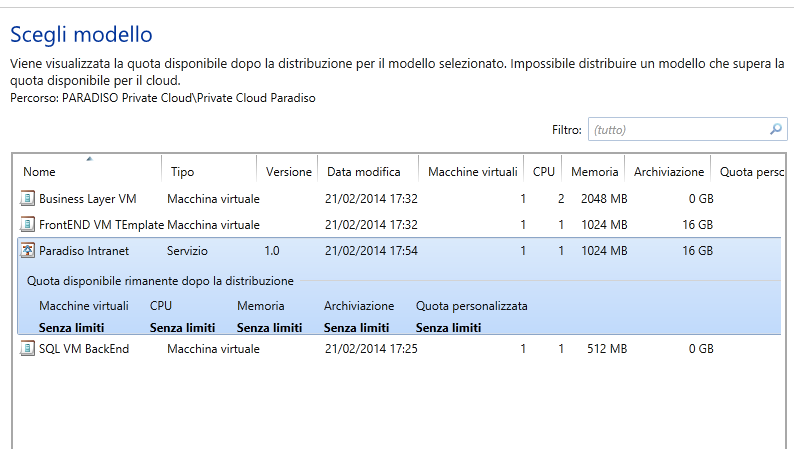Click the Business Layer VM template icon
794x449 pixels.
[27, 199]
